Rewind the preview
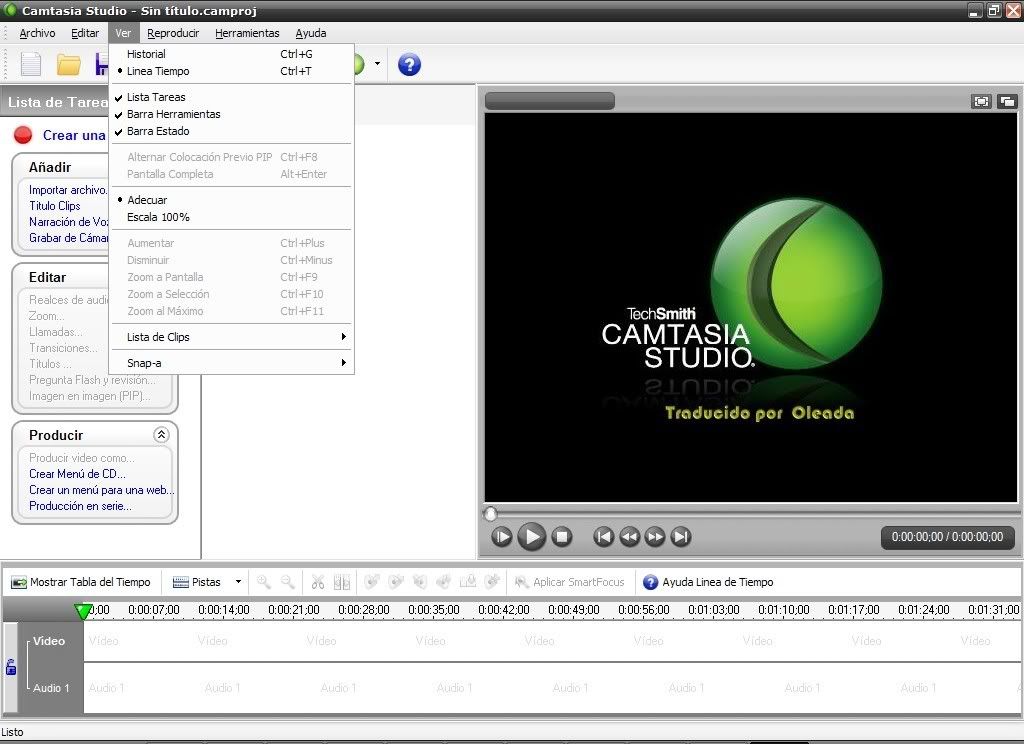The height and width of the screenshot is (744, 1024). tap(630, 537)
